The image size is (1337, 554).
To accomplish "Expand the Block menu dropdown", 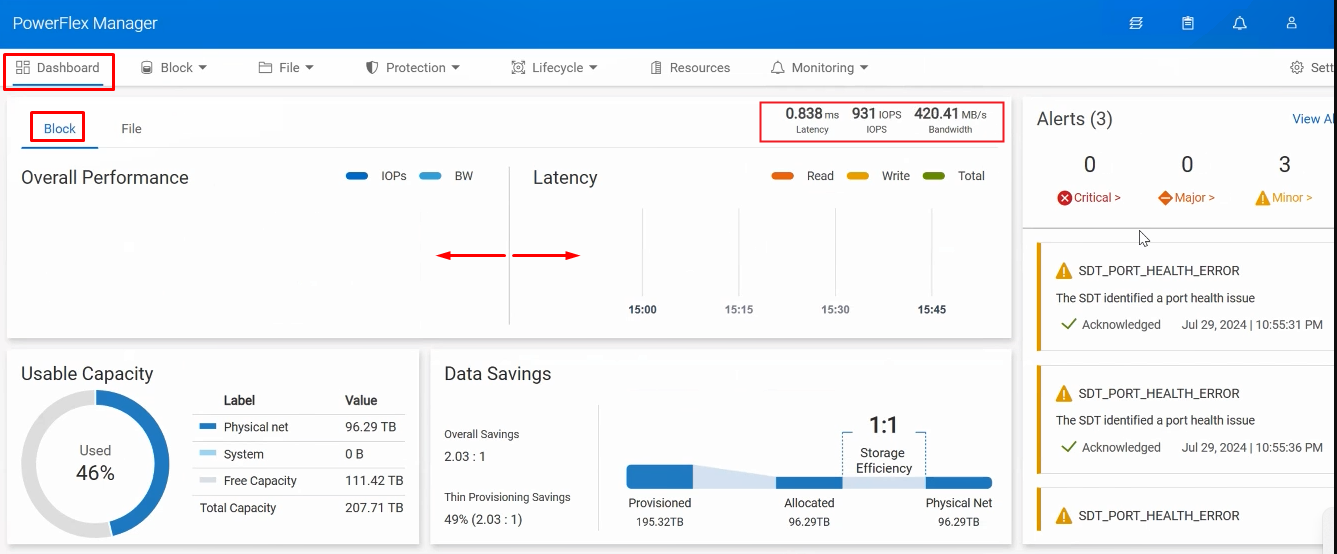I will (173, 68).
